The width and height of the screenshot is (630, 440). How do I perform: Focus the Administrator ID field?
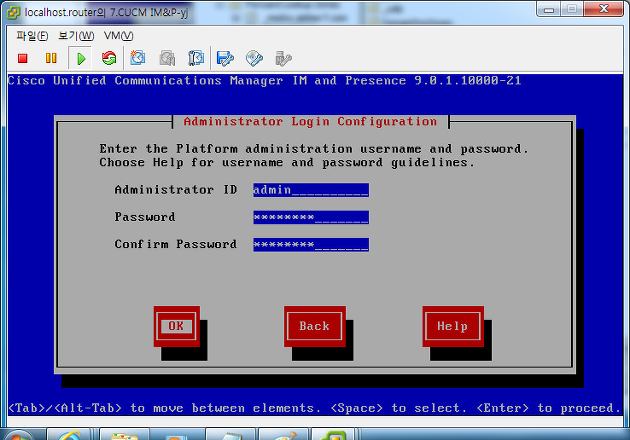(311, 190)
